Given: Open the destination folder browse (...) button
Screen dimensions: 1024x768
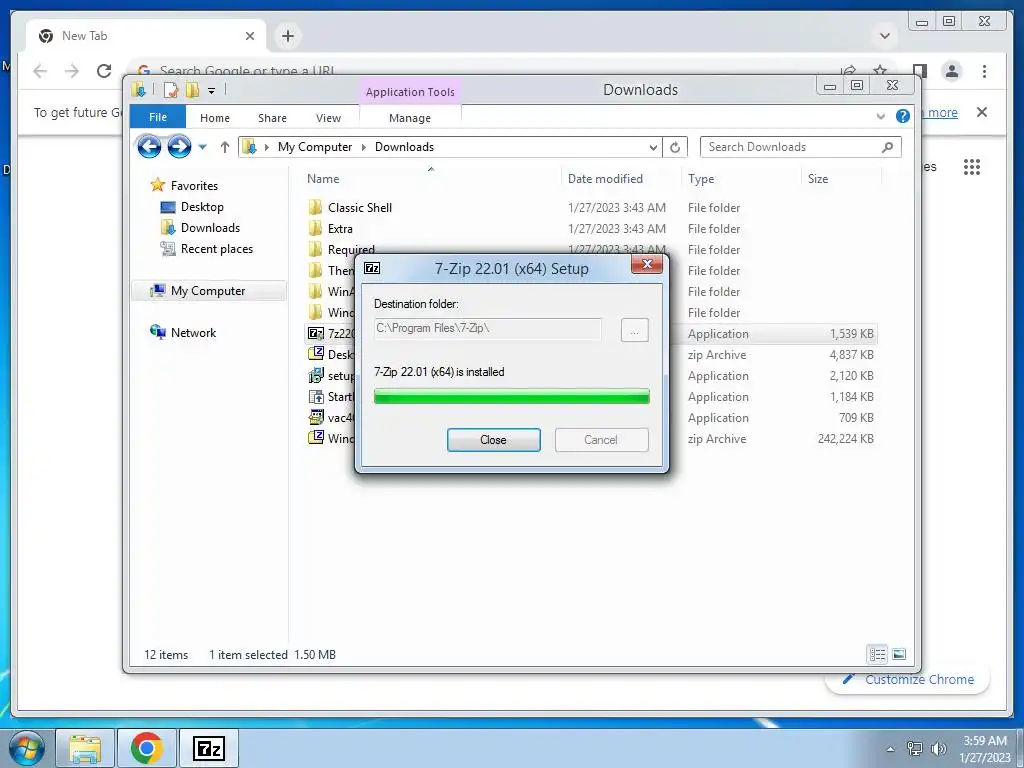Looking at the screenshot, I should (634, 330).
